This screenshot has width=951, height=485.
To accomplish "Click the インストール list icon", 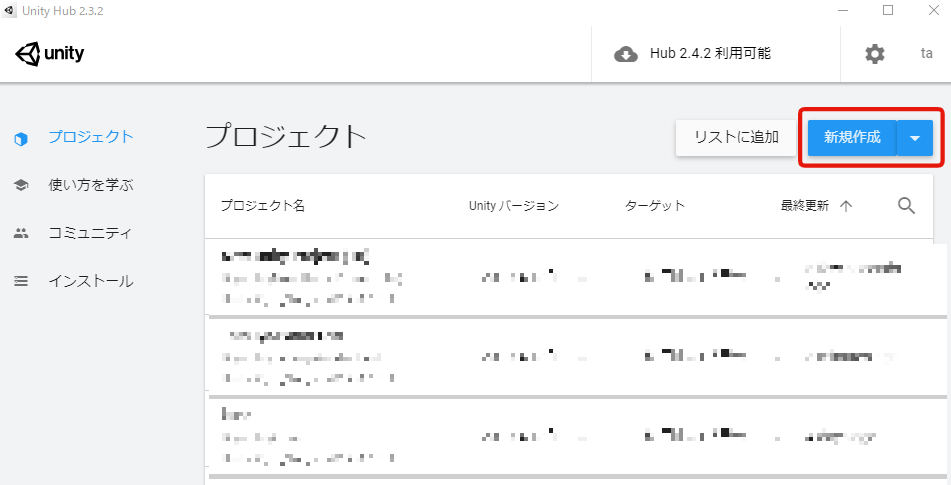I will (21, 281).
